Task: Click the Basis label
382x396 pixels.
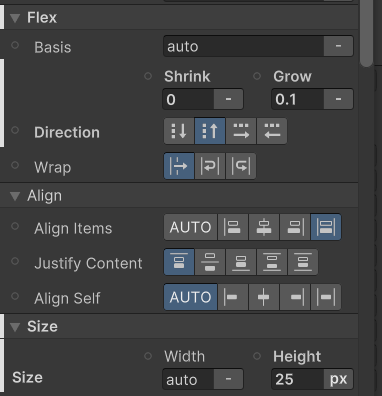Action: pyautogui.click(x=53, y=47)
